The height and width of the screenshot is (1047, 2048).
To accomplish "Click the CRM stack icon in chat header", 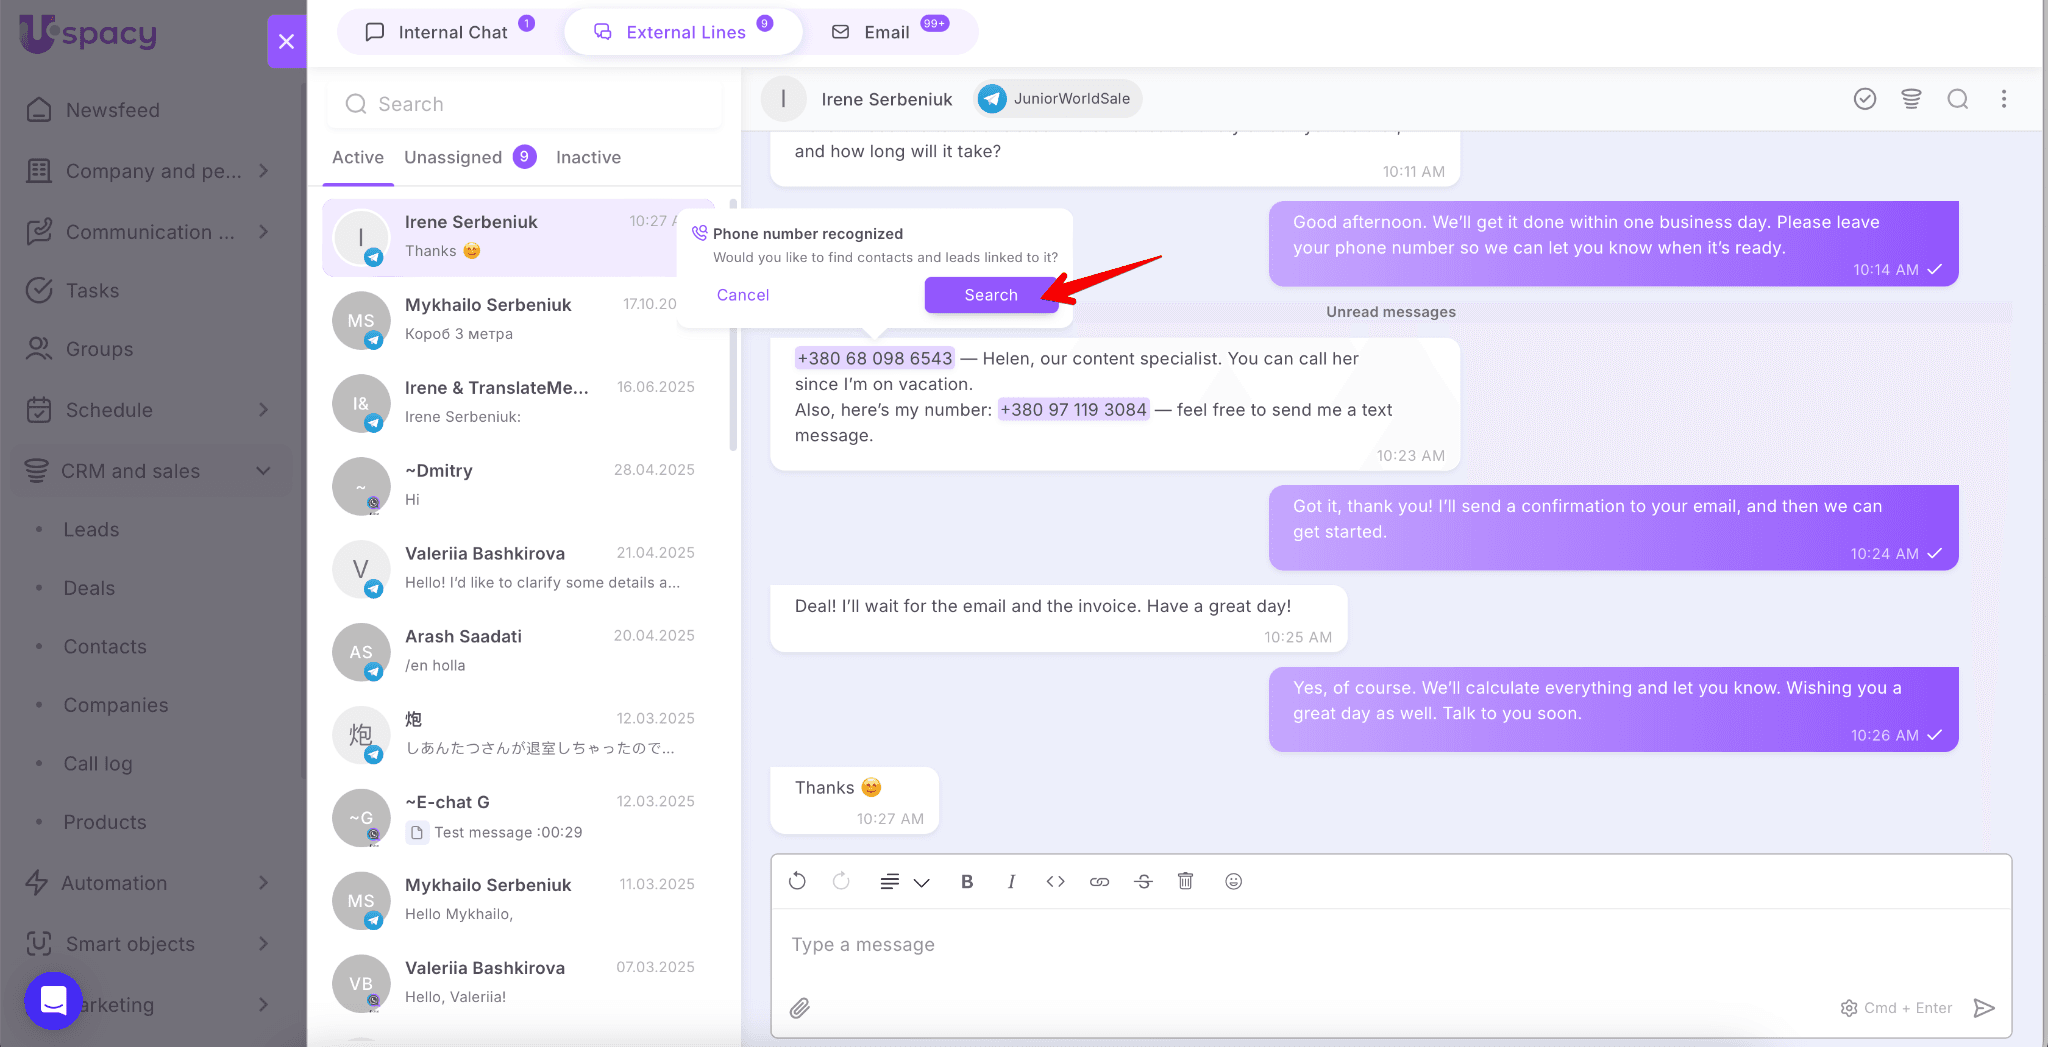I will pos(1911,99).
